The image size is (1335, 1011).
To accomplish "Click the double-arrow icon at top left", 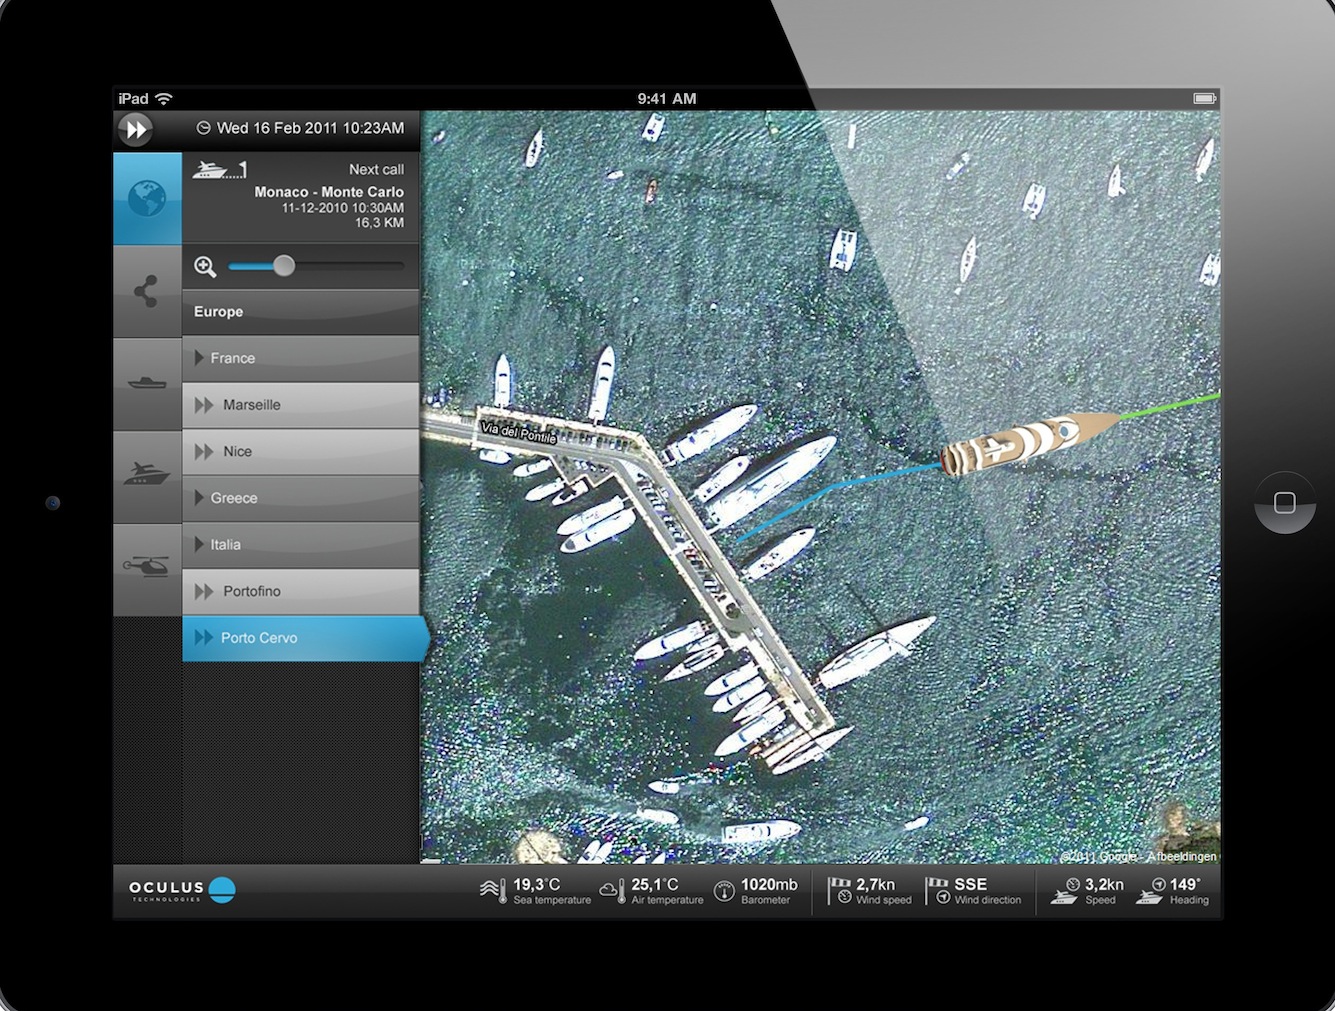I will 135,129.
